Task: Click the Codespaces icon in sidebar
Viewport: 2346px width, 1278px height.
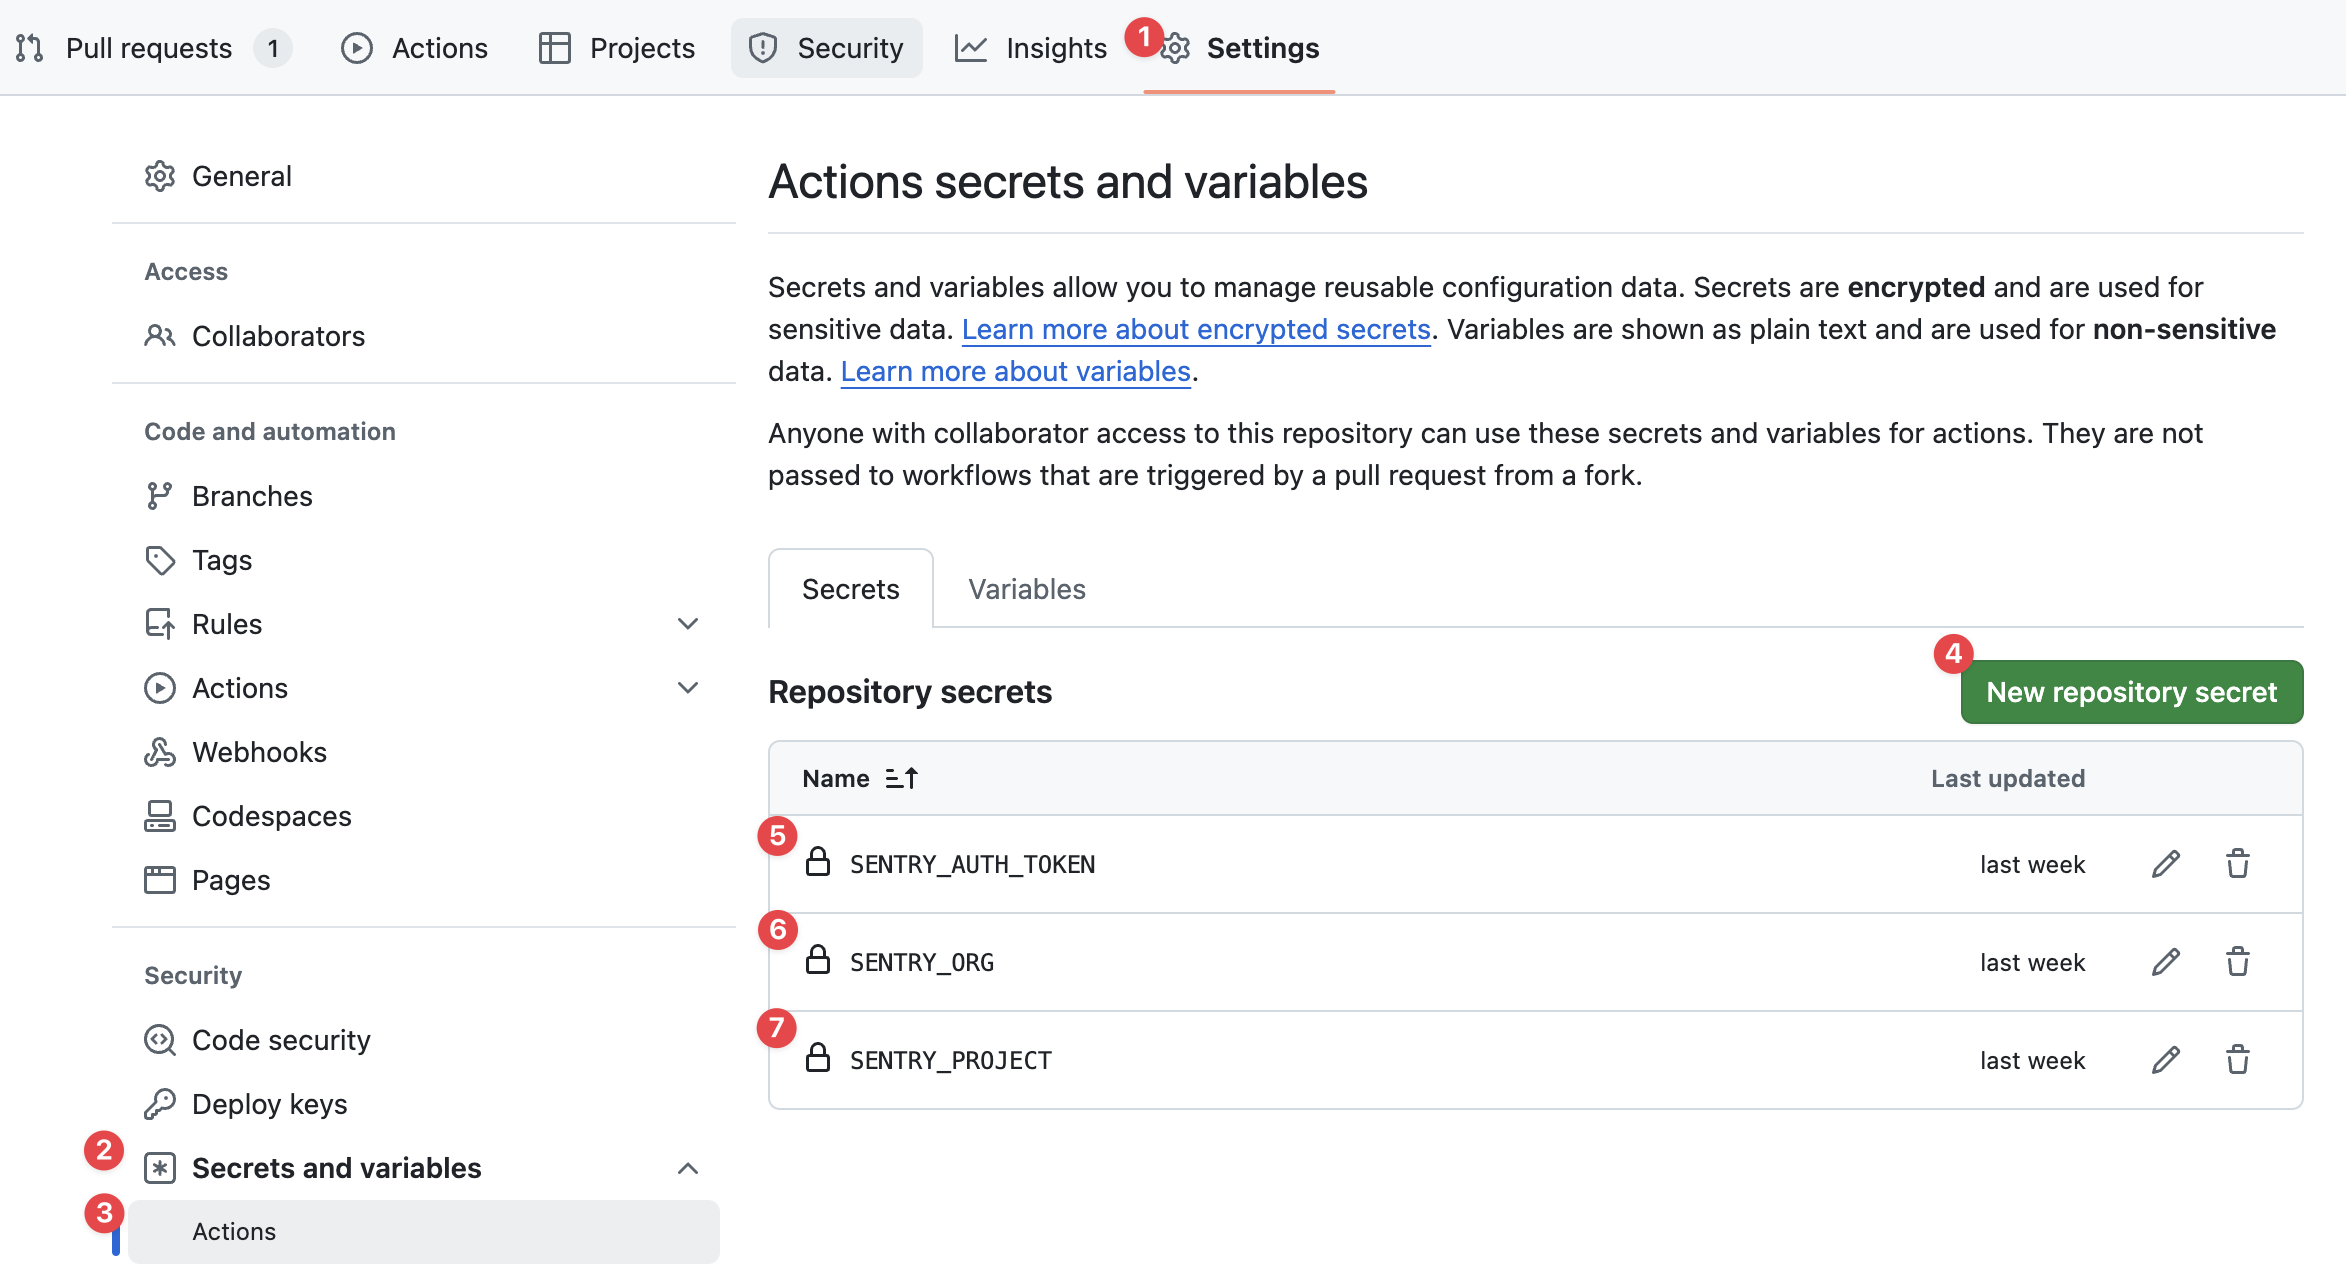Action: point(160,815)
